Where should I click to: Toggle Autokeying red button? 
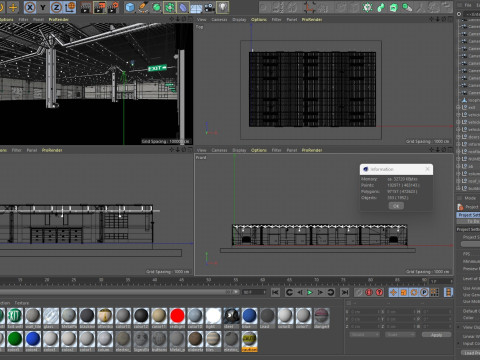[x=369, y=292]
